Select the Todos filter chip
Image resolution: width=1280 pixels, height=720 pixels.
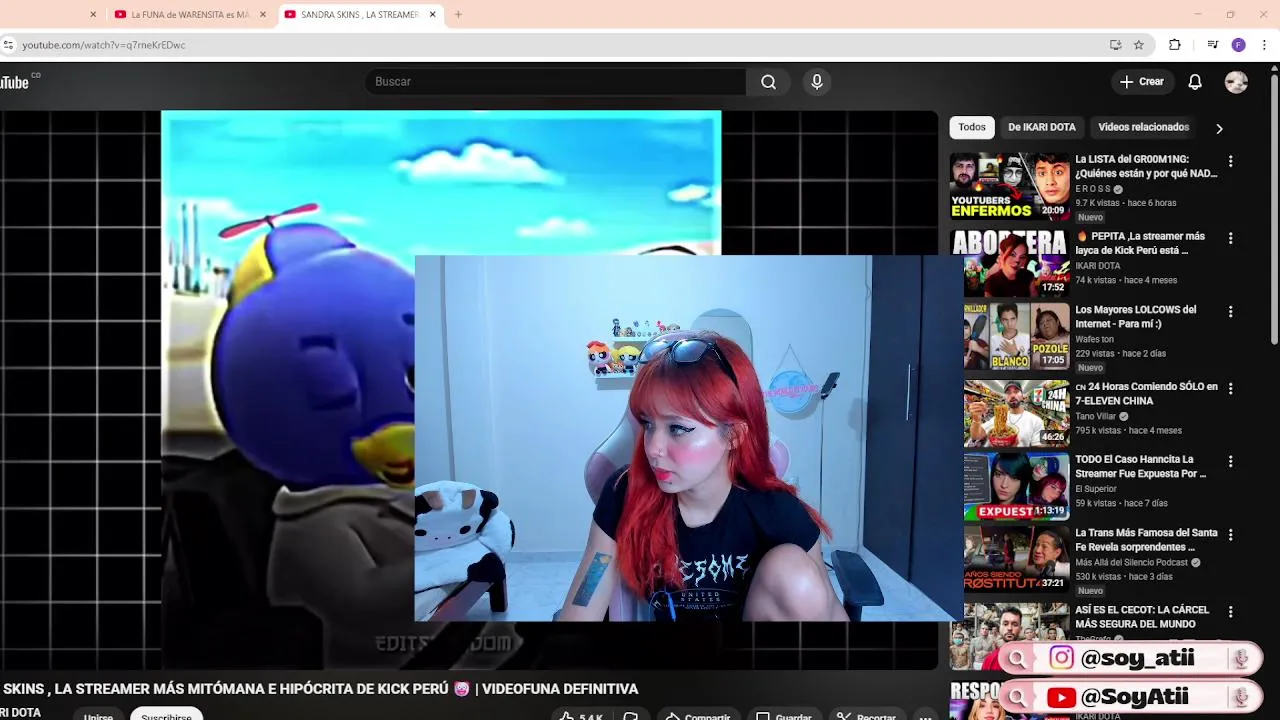(971, 127)
